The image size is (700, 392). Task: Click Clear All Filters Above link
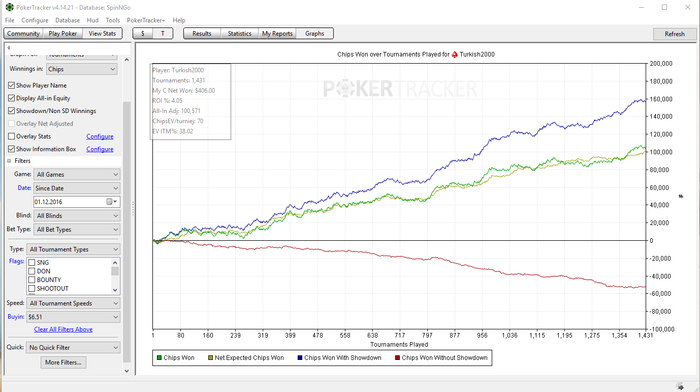click(63, 329)
